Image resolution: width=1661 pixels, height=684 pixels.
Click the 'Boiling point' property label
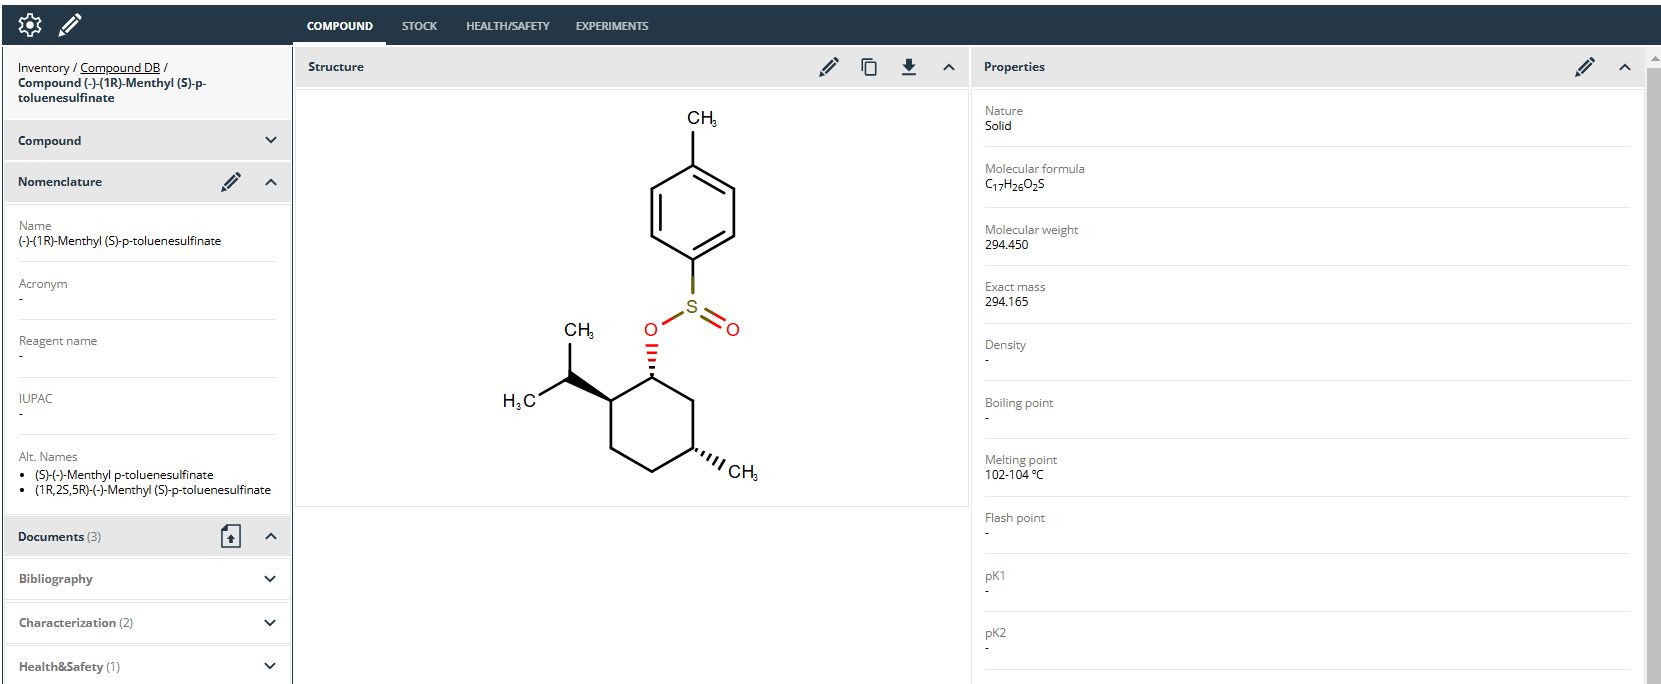[x=1019, y=403]
